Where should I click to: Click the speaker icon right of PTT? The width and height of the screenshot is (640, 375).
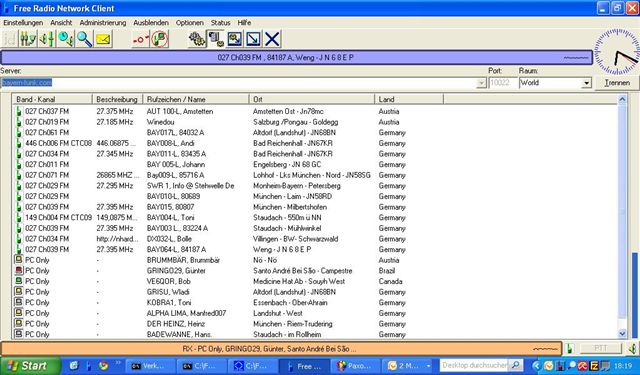tap(632, 348)
